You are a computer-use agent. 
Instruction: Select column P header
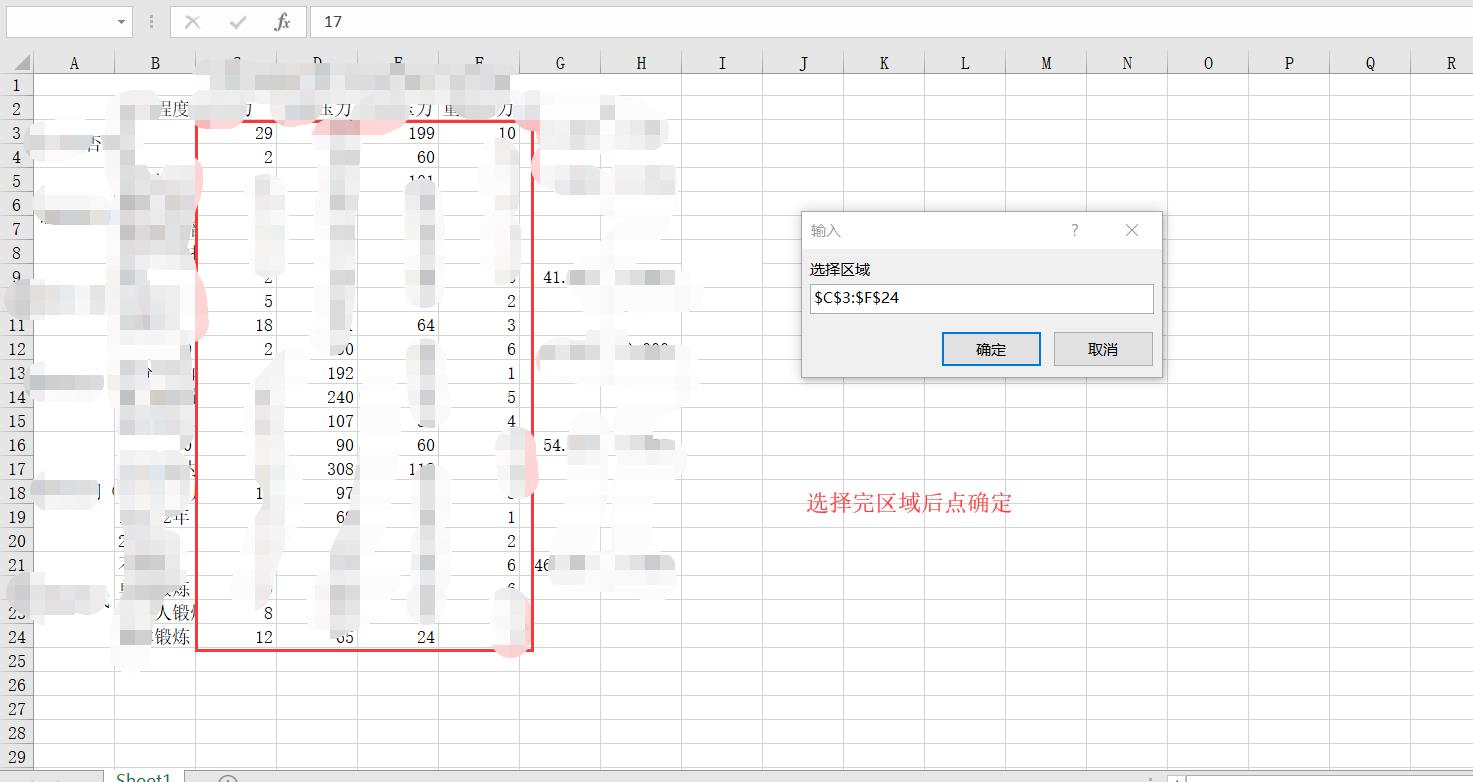pyautogui.click(x=1289, y=63)
